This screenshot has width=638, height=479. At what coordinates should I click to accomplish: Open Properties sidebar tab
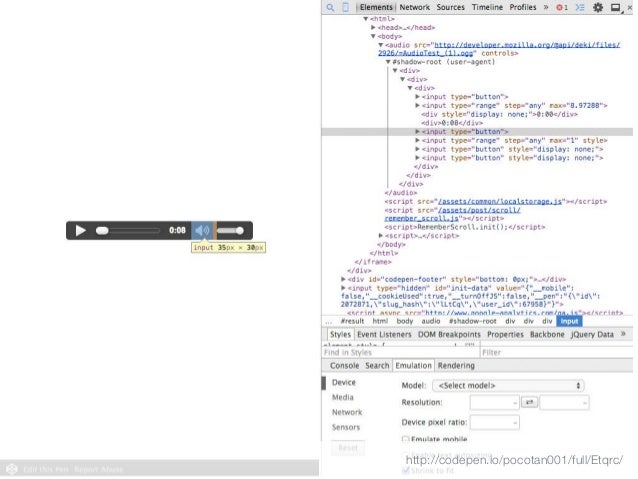tap(505, 334)
